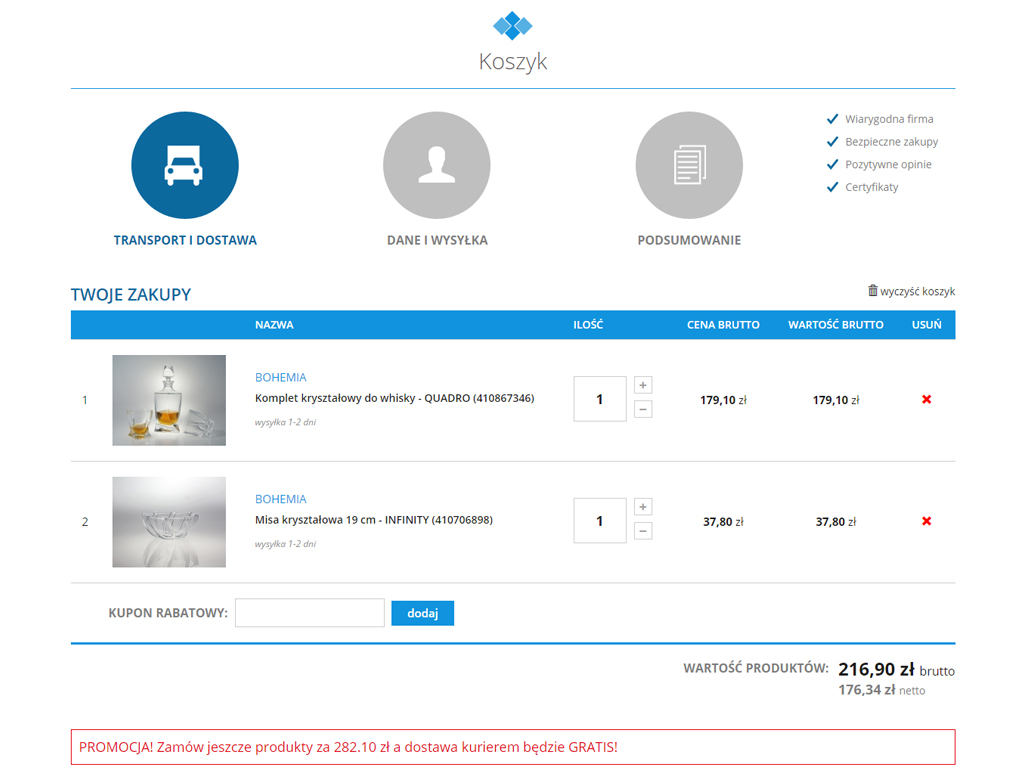1024x773 pixels.
Task: Click the whisky decanter product thumbnail
Action: tap(169, 400)
